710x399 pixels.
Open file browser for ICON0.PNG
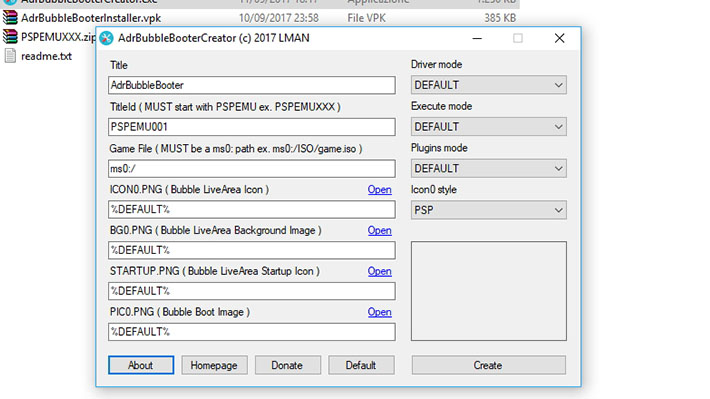(379, 190)
